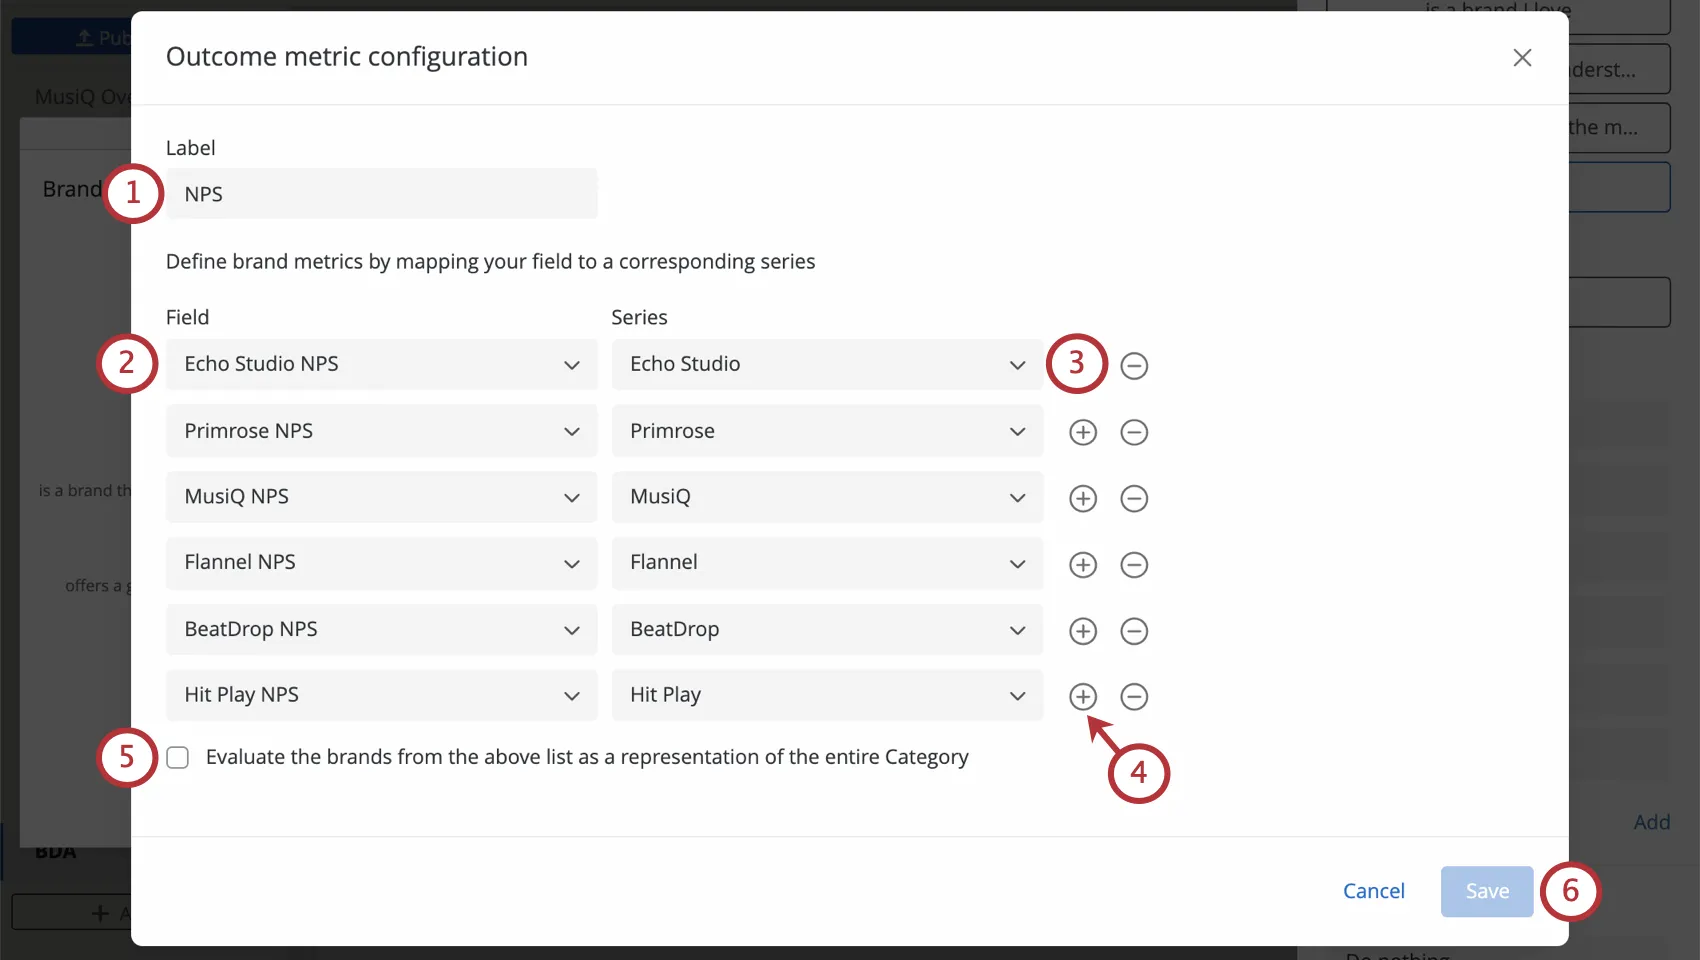
Task: Open the Series dropdown for Hit Play
Action: click(x=1017, y=695)
